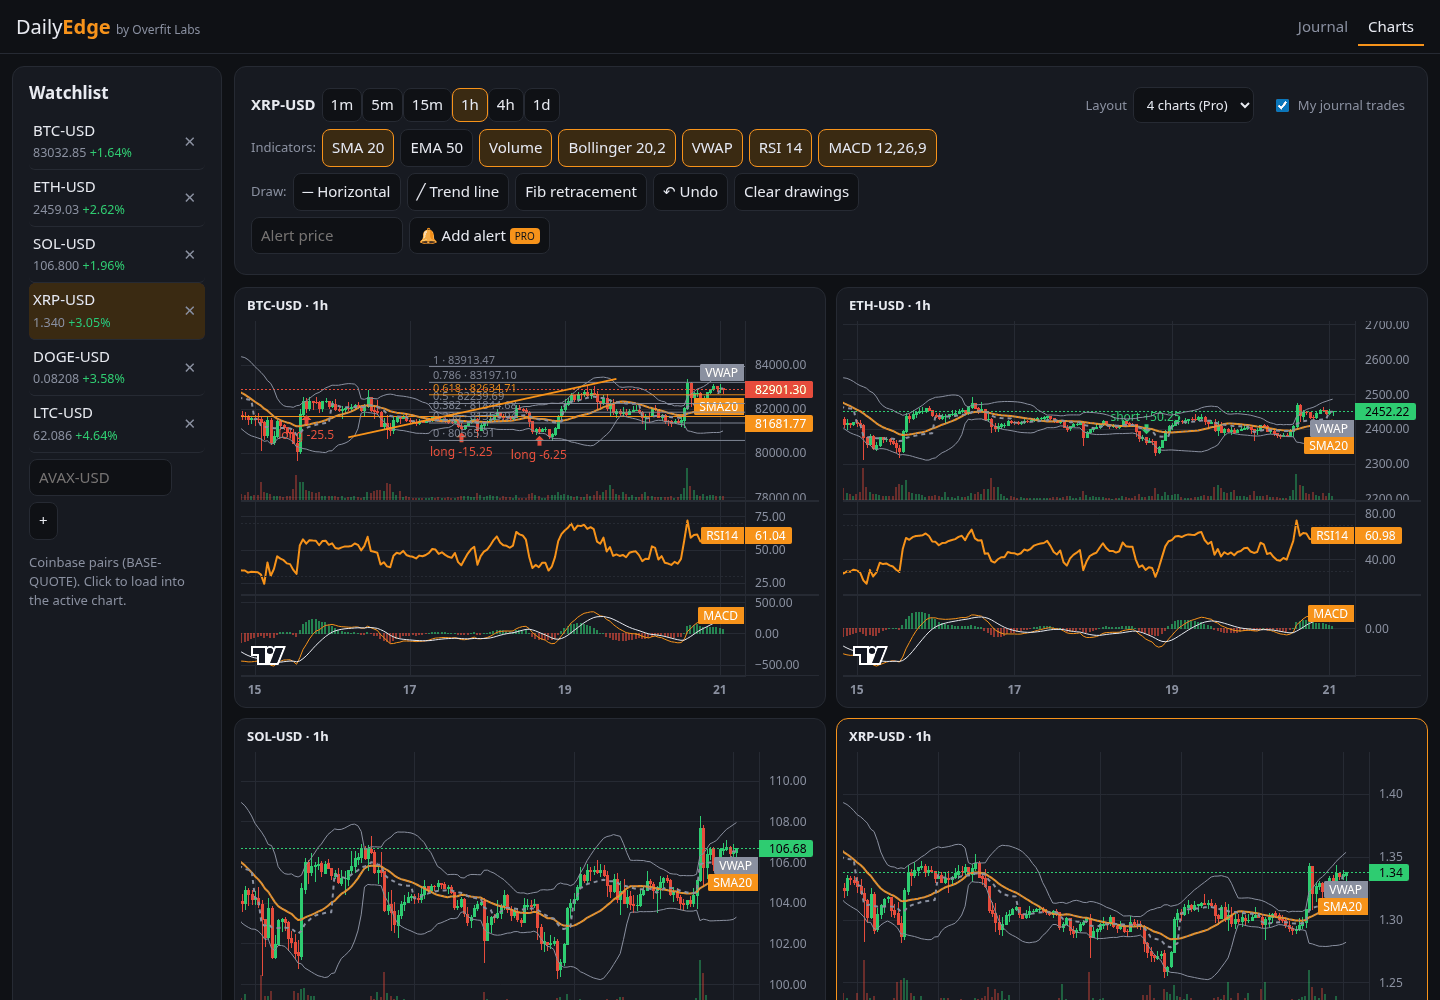The height and width of the screenshot is (1000, 1440).
Task: Toggle the EMA 50 indicator
Action: tap(437, 148)
